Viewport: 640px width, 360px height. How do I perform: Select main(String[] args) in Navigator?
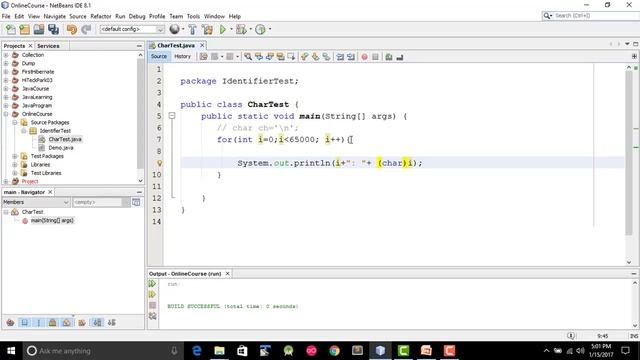pos(52,220)
